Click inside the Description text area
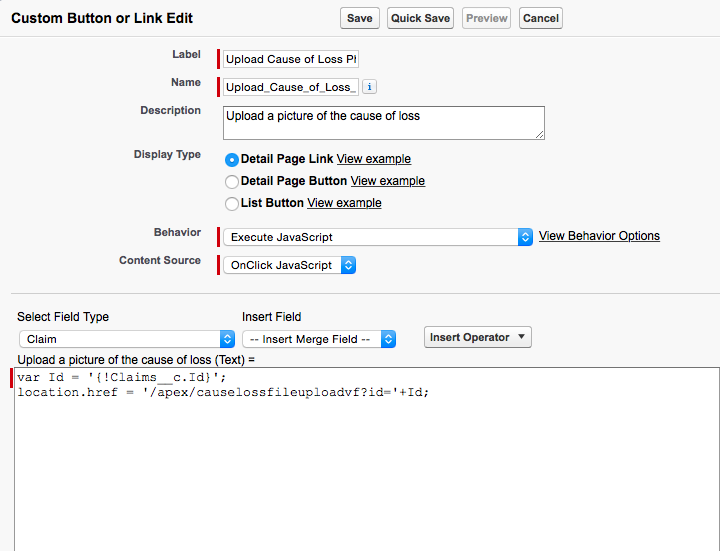 point(383,122)
